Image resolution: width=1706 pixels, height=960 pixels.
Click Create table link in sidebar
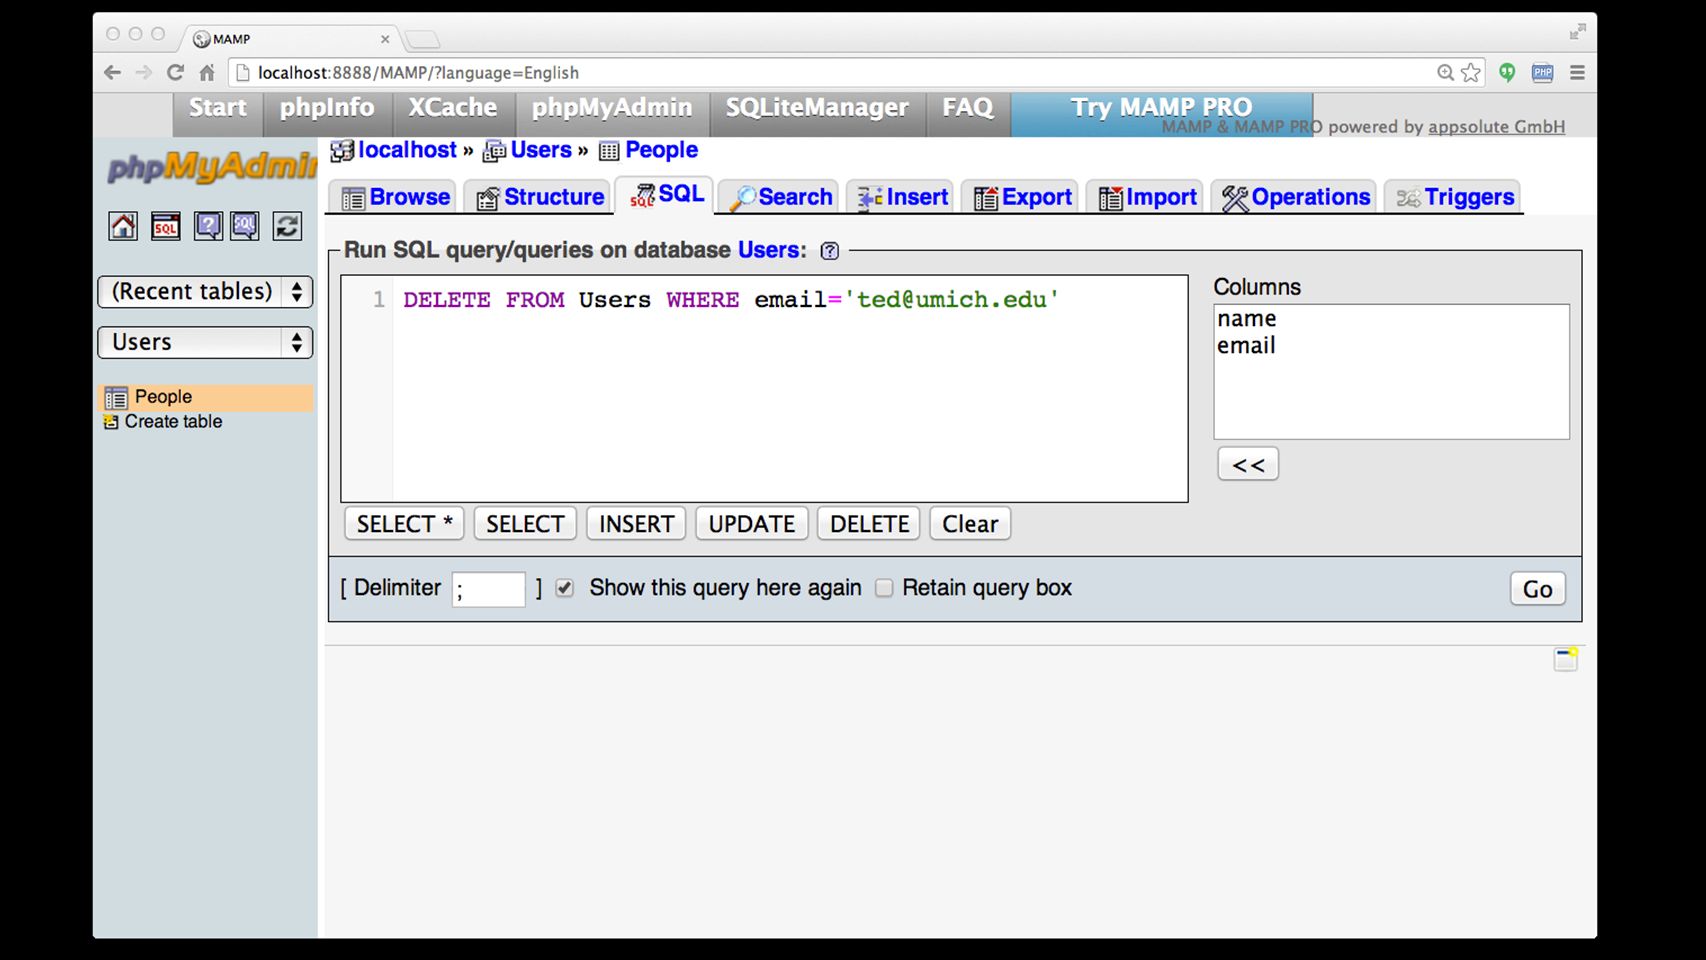(173, 422)
